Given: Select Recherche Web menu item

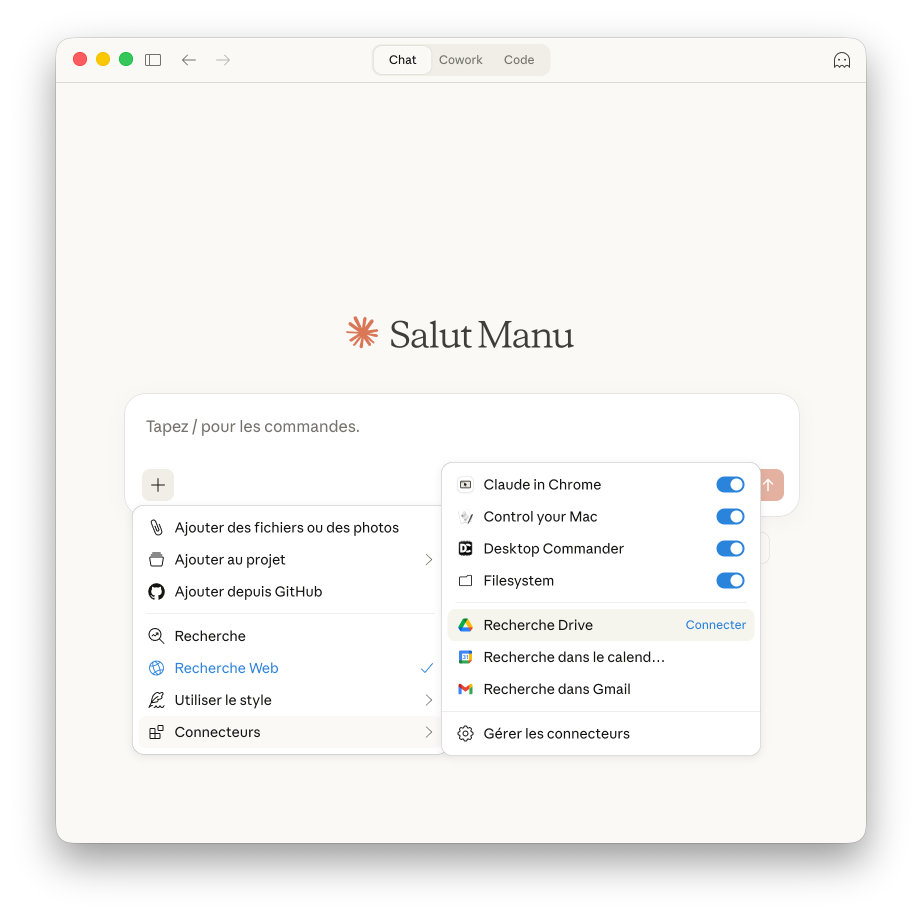Looking at the screenshot, I should click(x=227, y=668).
